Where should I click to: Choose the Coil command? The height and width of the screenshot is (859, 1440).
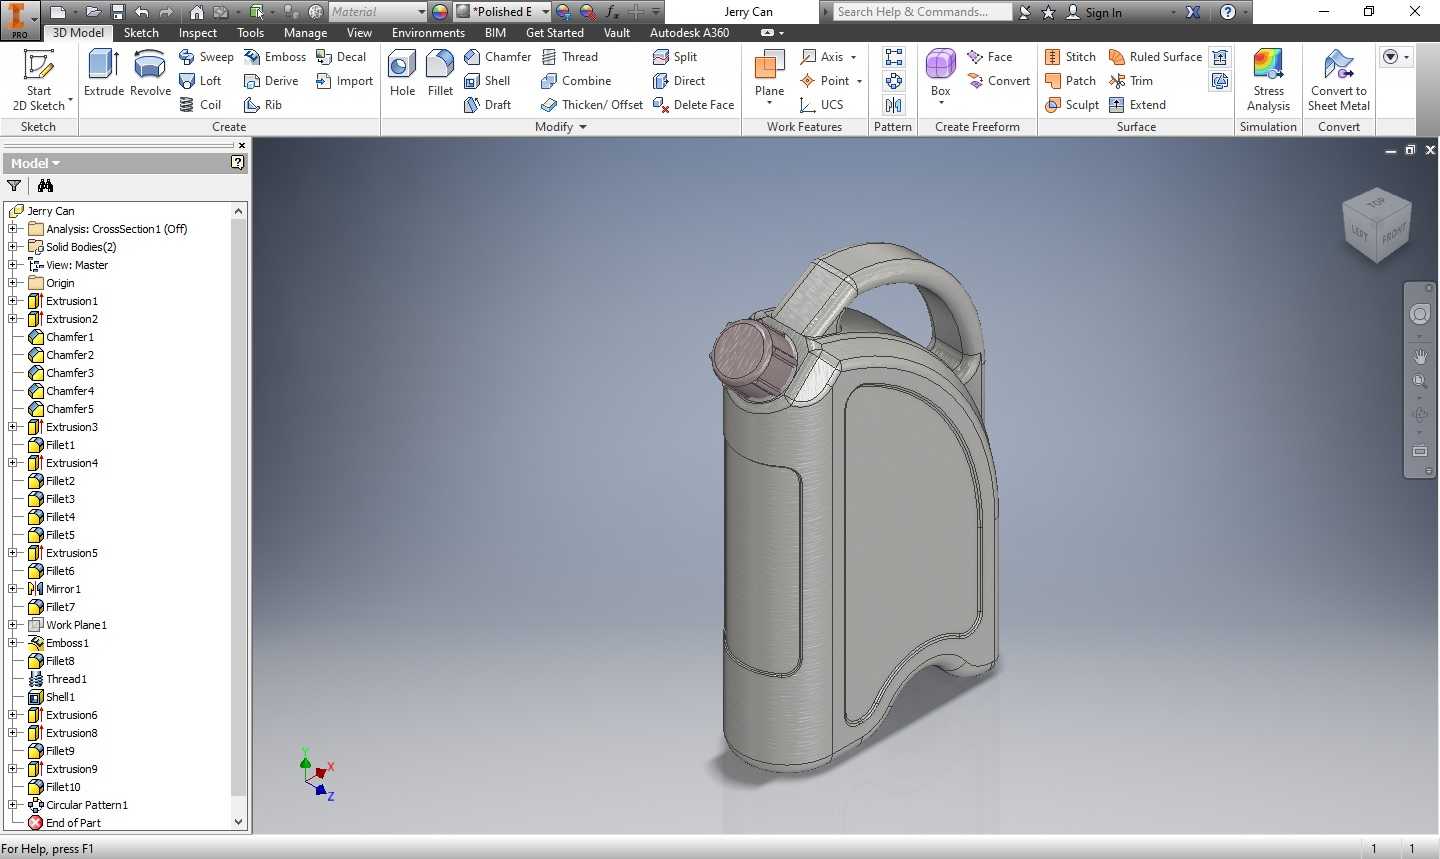tap(200, 105)
